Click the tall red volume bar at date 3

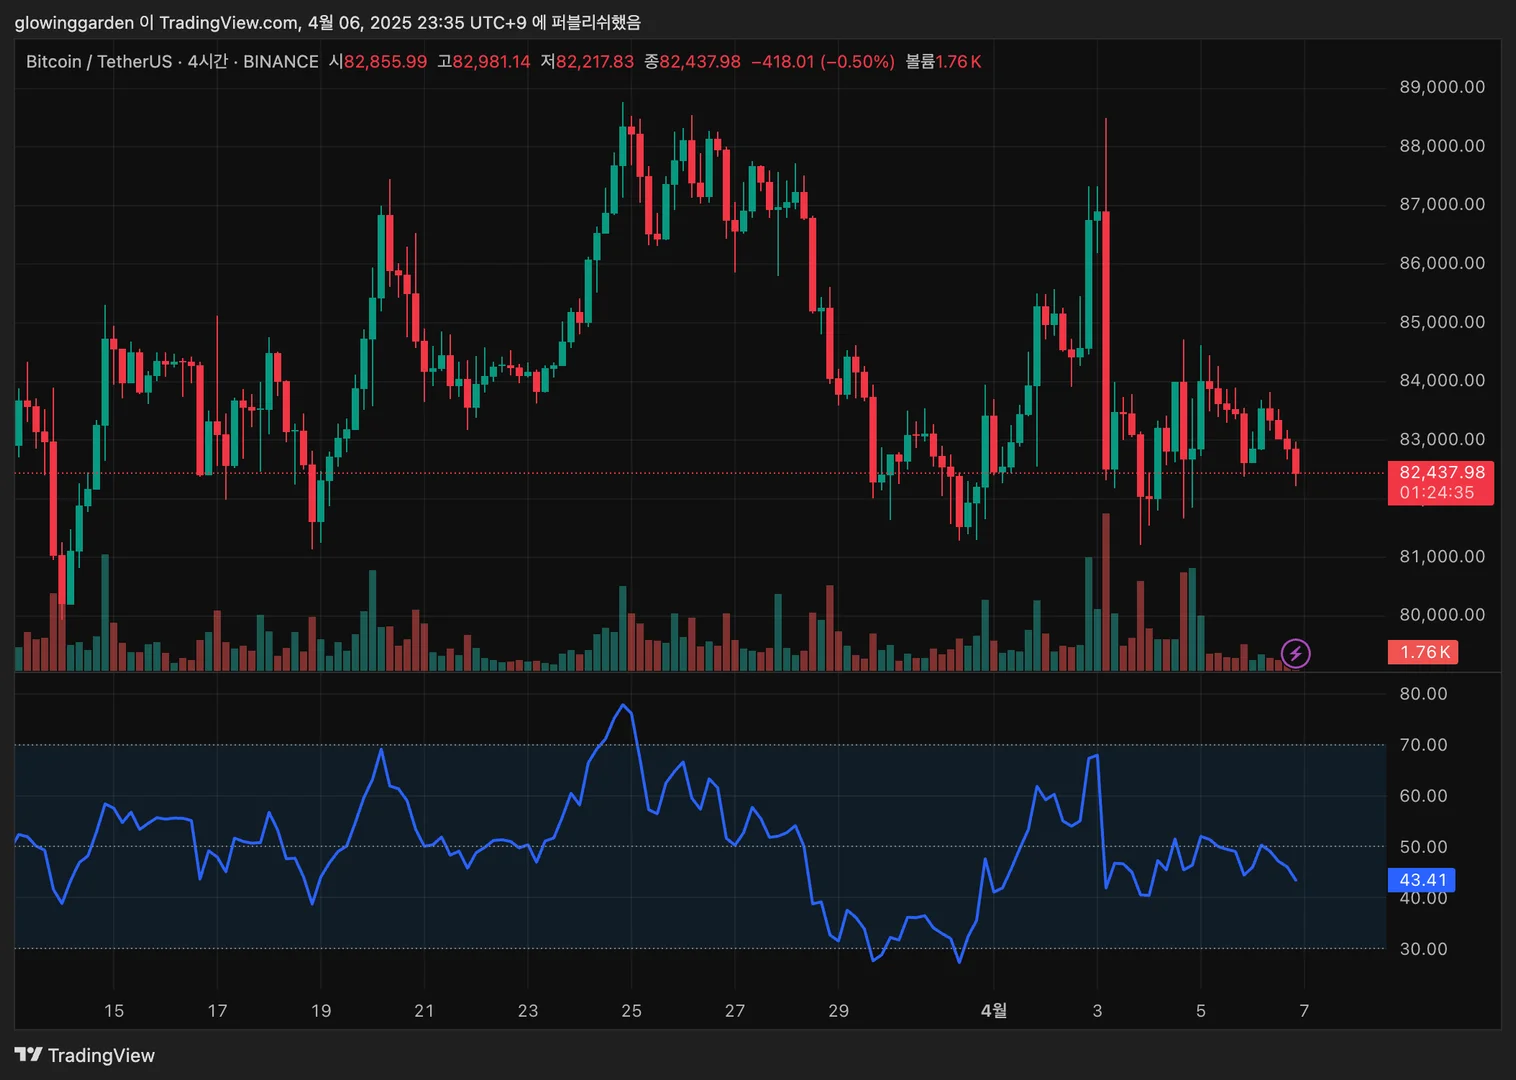(x=1106, y=592)
